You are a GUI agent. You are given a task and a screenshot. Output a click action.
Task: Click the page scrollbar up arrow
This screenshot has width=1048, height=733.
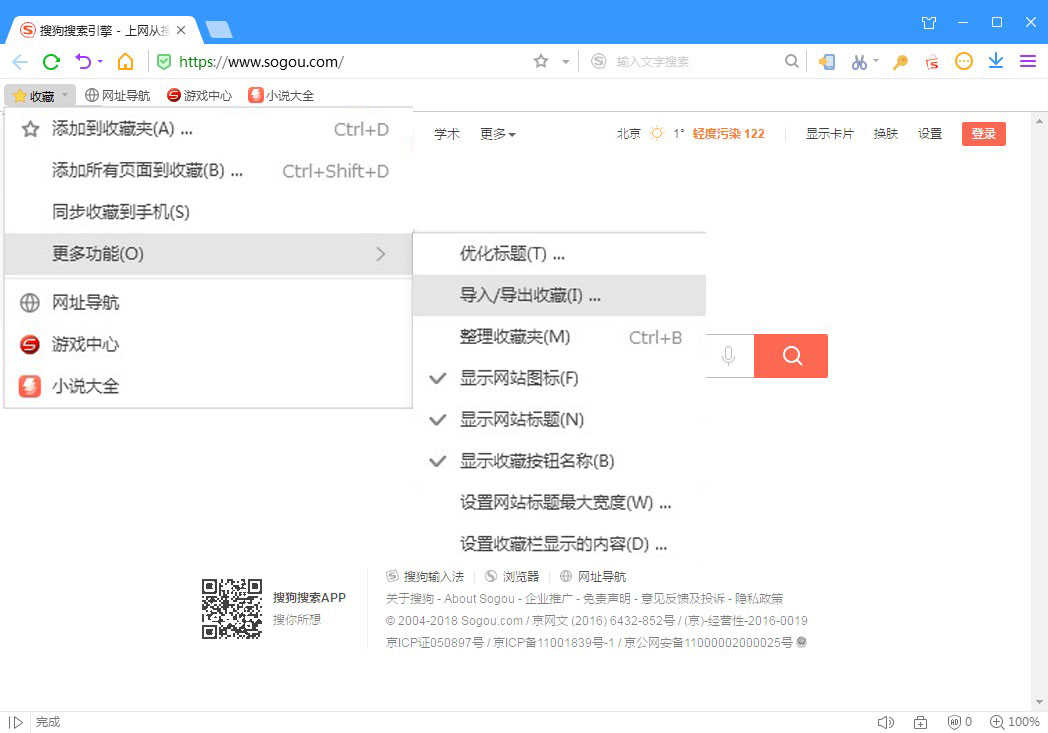click(1039, 122)
